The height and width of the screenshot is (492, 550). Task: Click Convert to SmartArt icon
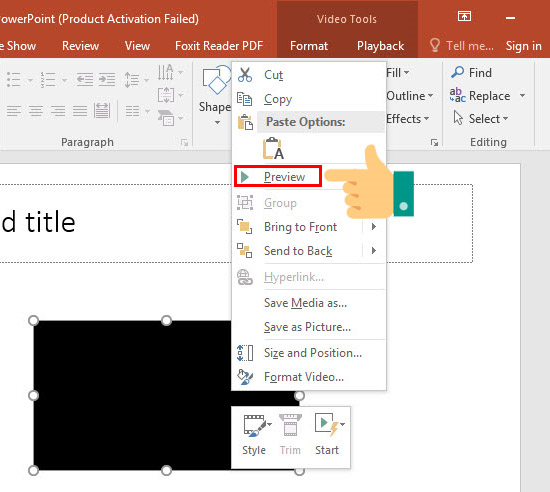166,118
